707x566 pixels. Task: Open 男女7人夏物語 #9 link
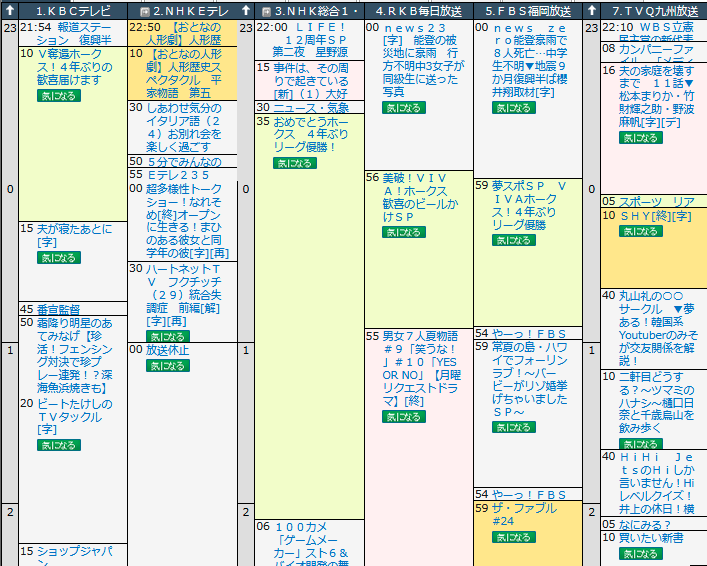pyautogui.click(x=422, y=368)
